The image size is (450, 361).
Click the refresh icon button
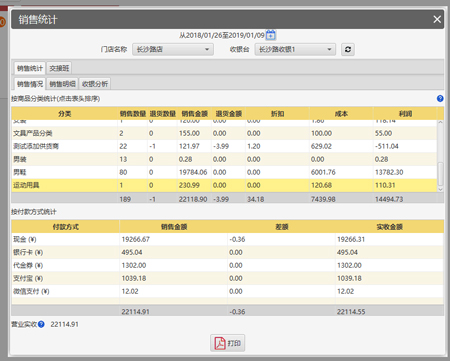click(348, 49)
